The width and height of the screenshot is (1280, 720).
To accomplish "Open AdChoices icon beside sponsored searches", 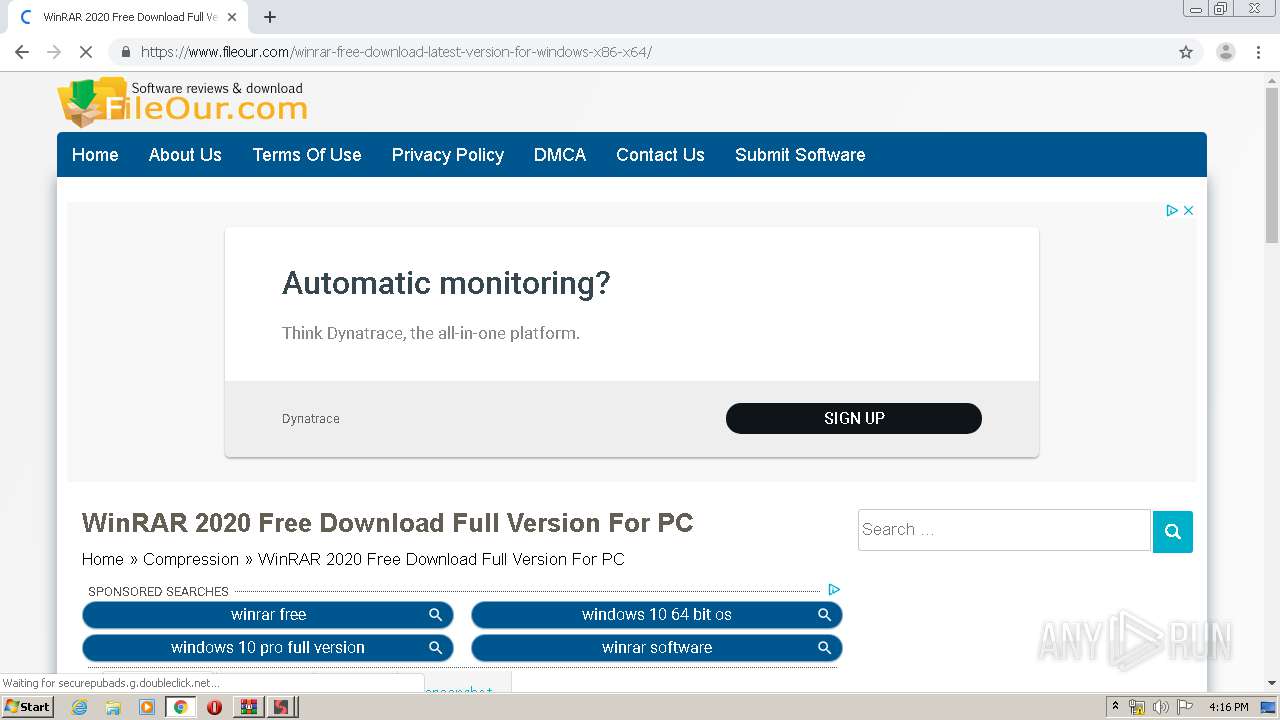I will (x=834, y=590).
